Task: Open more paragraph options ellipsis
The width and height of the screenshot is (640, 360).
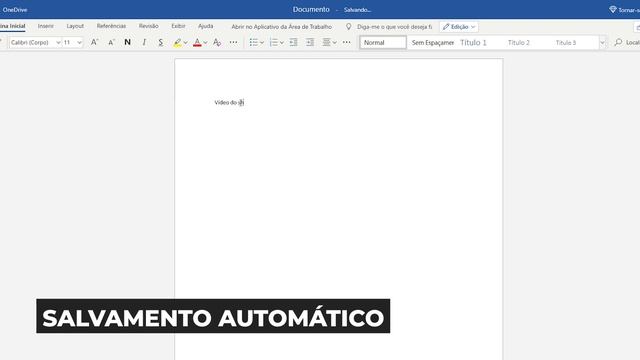Action: click(x=347, y=42)
